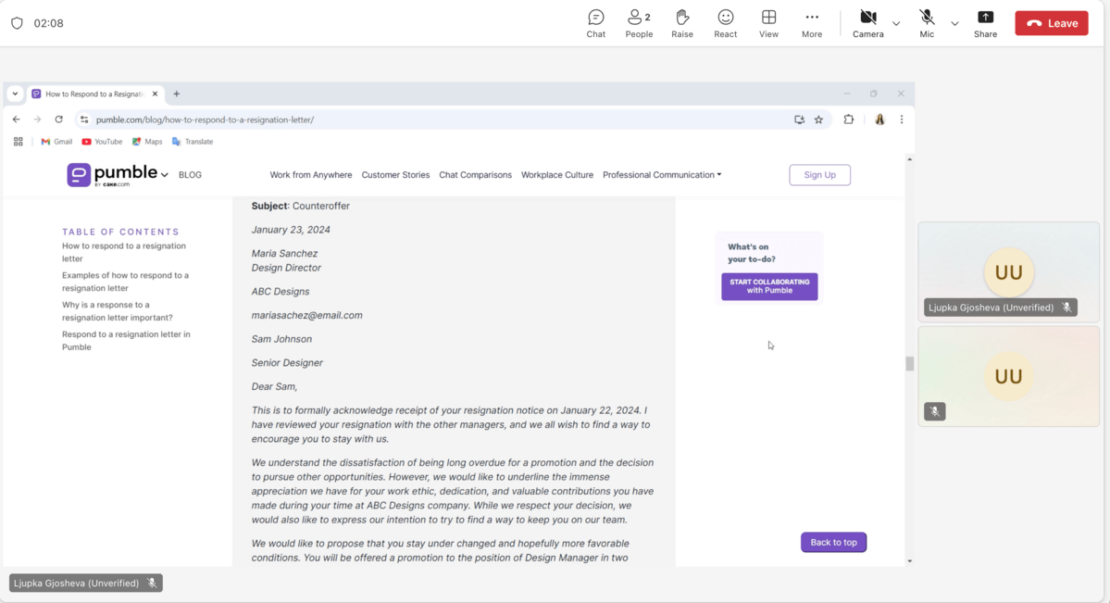Click the shared page's vertical scrollbar

click(909, 364)
